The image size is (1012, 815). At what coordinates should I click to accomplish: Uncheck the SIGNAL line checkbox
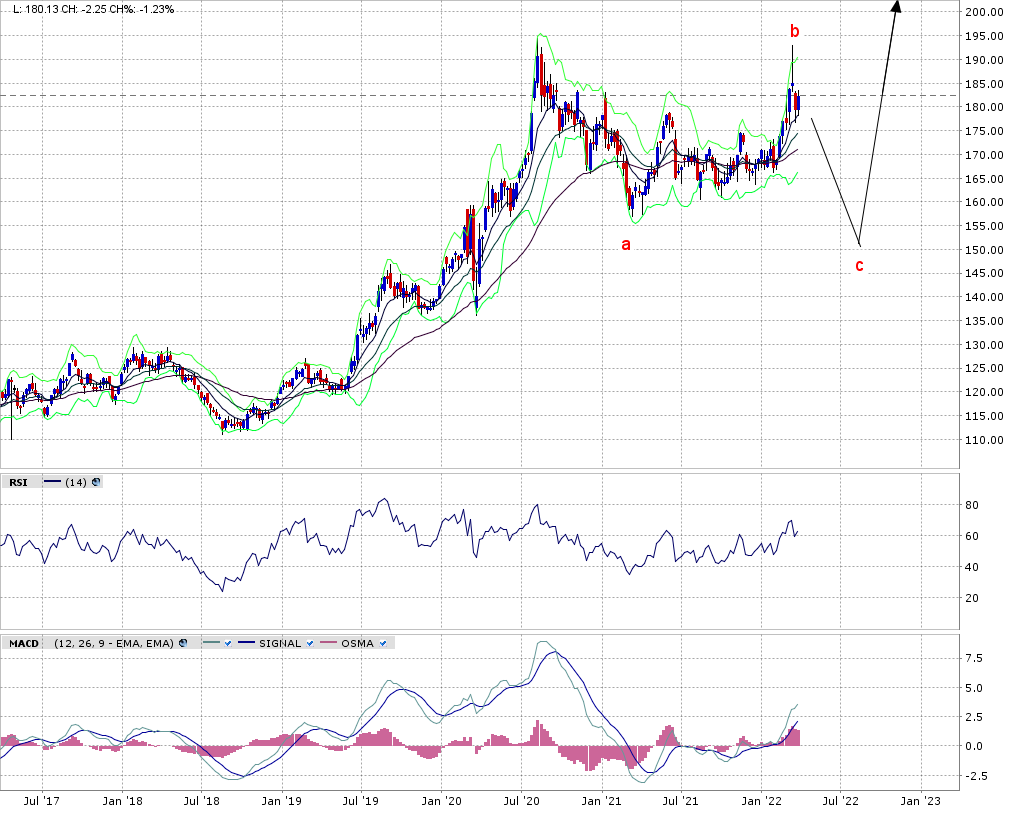pyautogui.click(x=310, y=643)
